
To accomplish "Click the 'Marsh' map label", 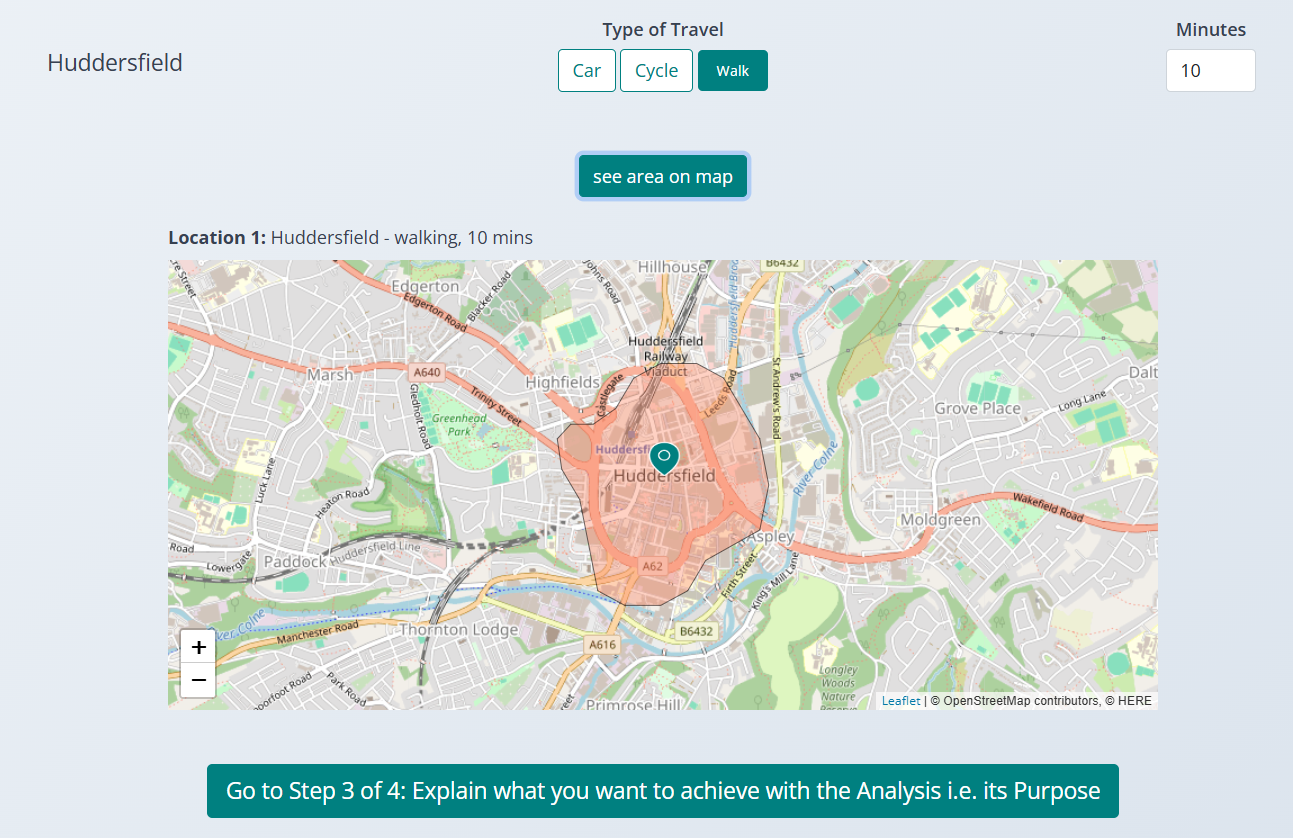I will [x=330, y=374].
